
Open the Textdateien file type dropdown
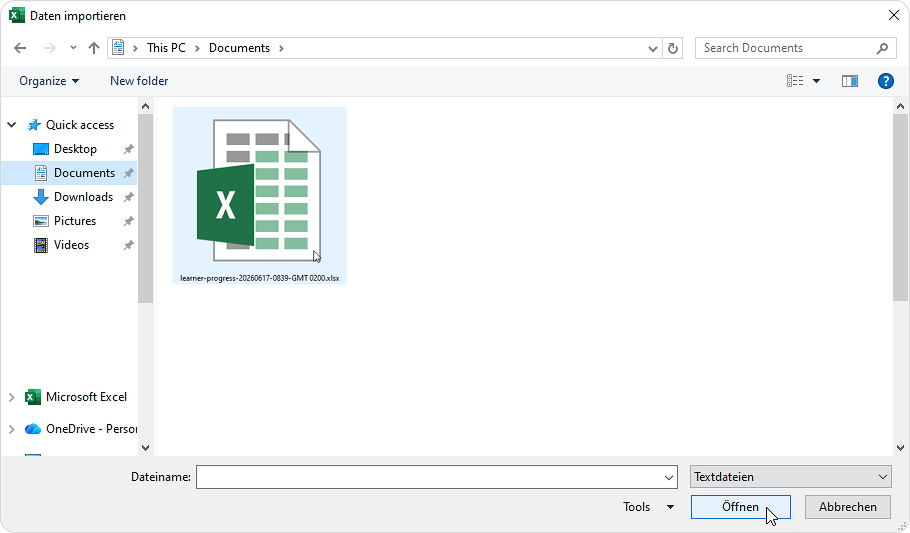point(790,477)
